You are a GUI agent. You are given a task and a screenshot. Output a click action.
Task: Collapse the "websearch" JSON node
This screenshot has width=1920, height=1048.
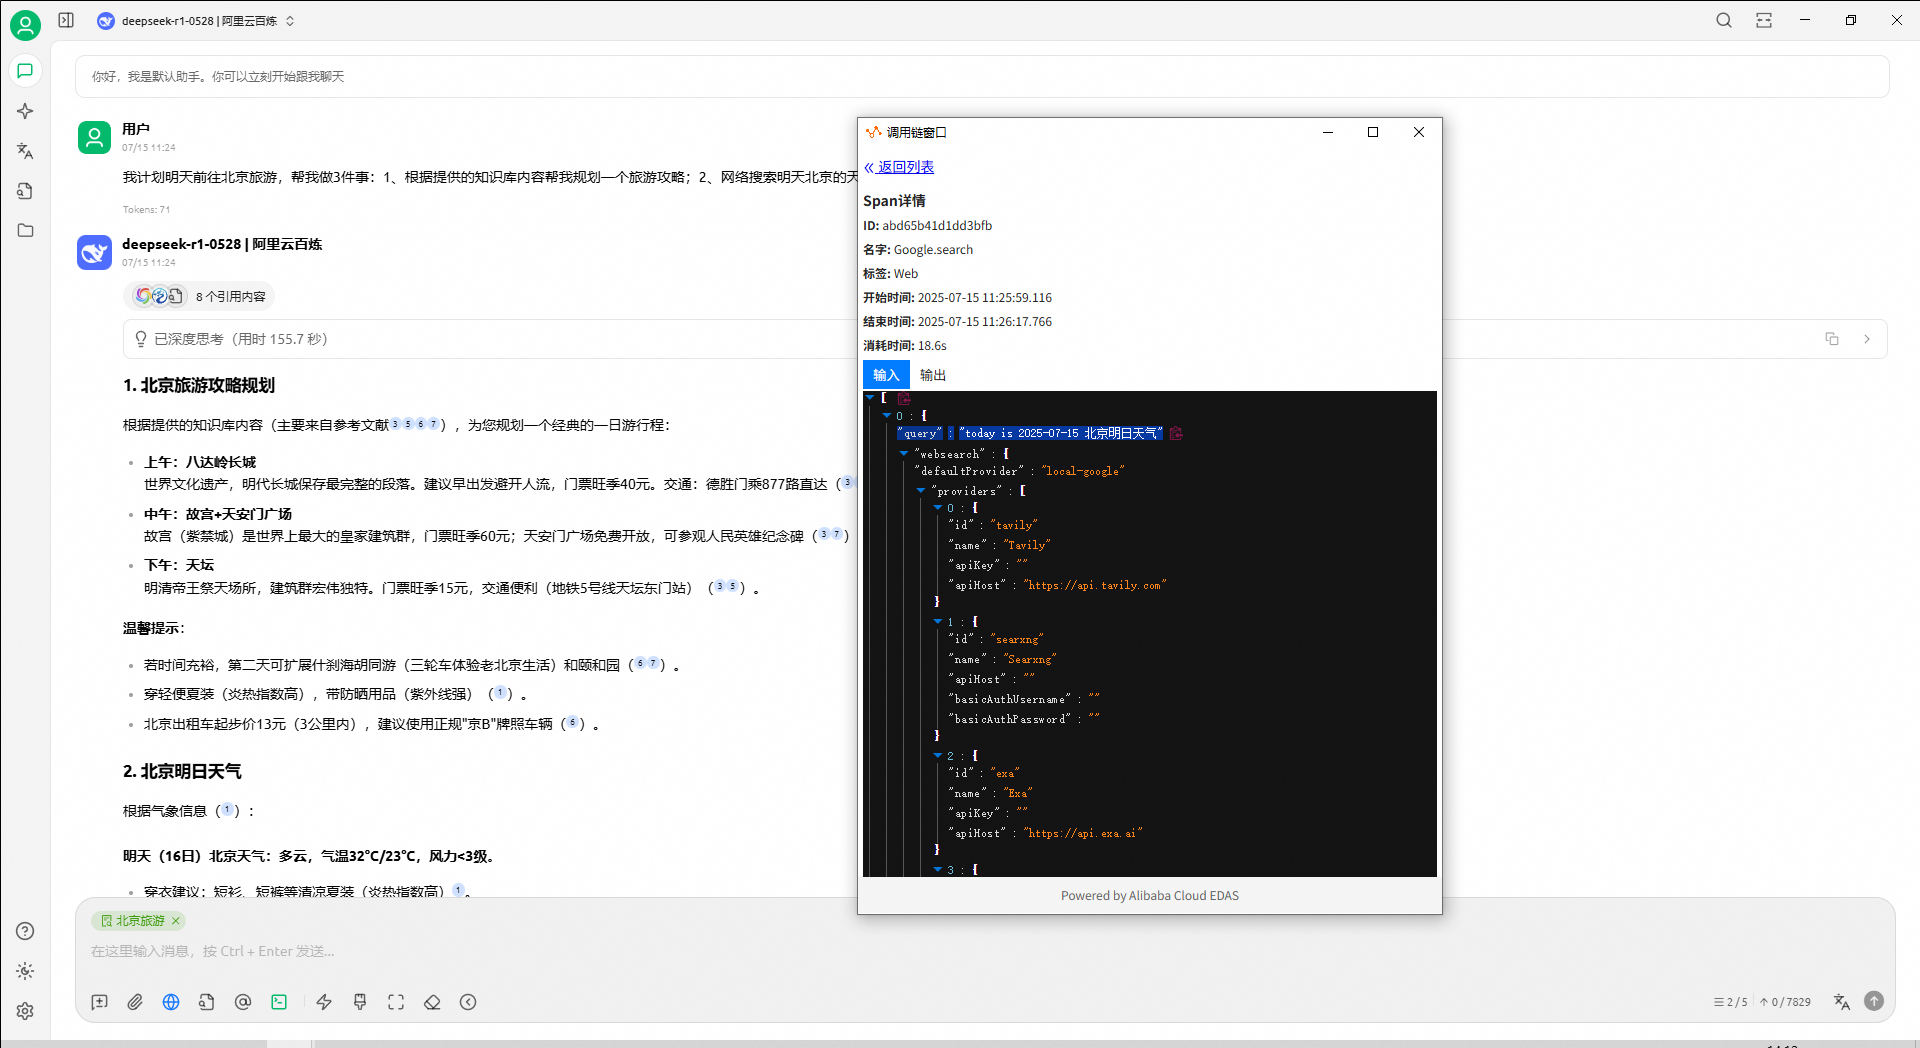coord(904,453)
